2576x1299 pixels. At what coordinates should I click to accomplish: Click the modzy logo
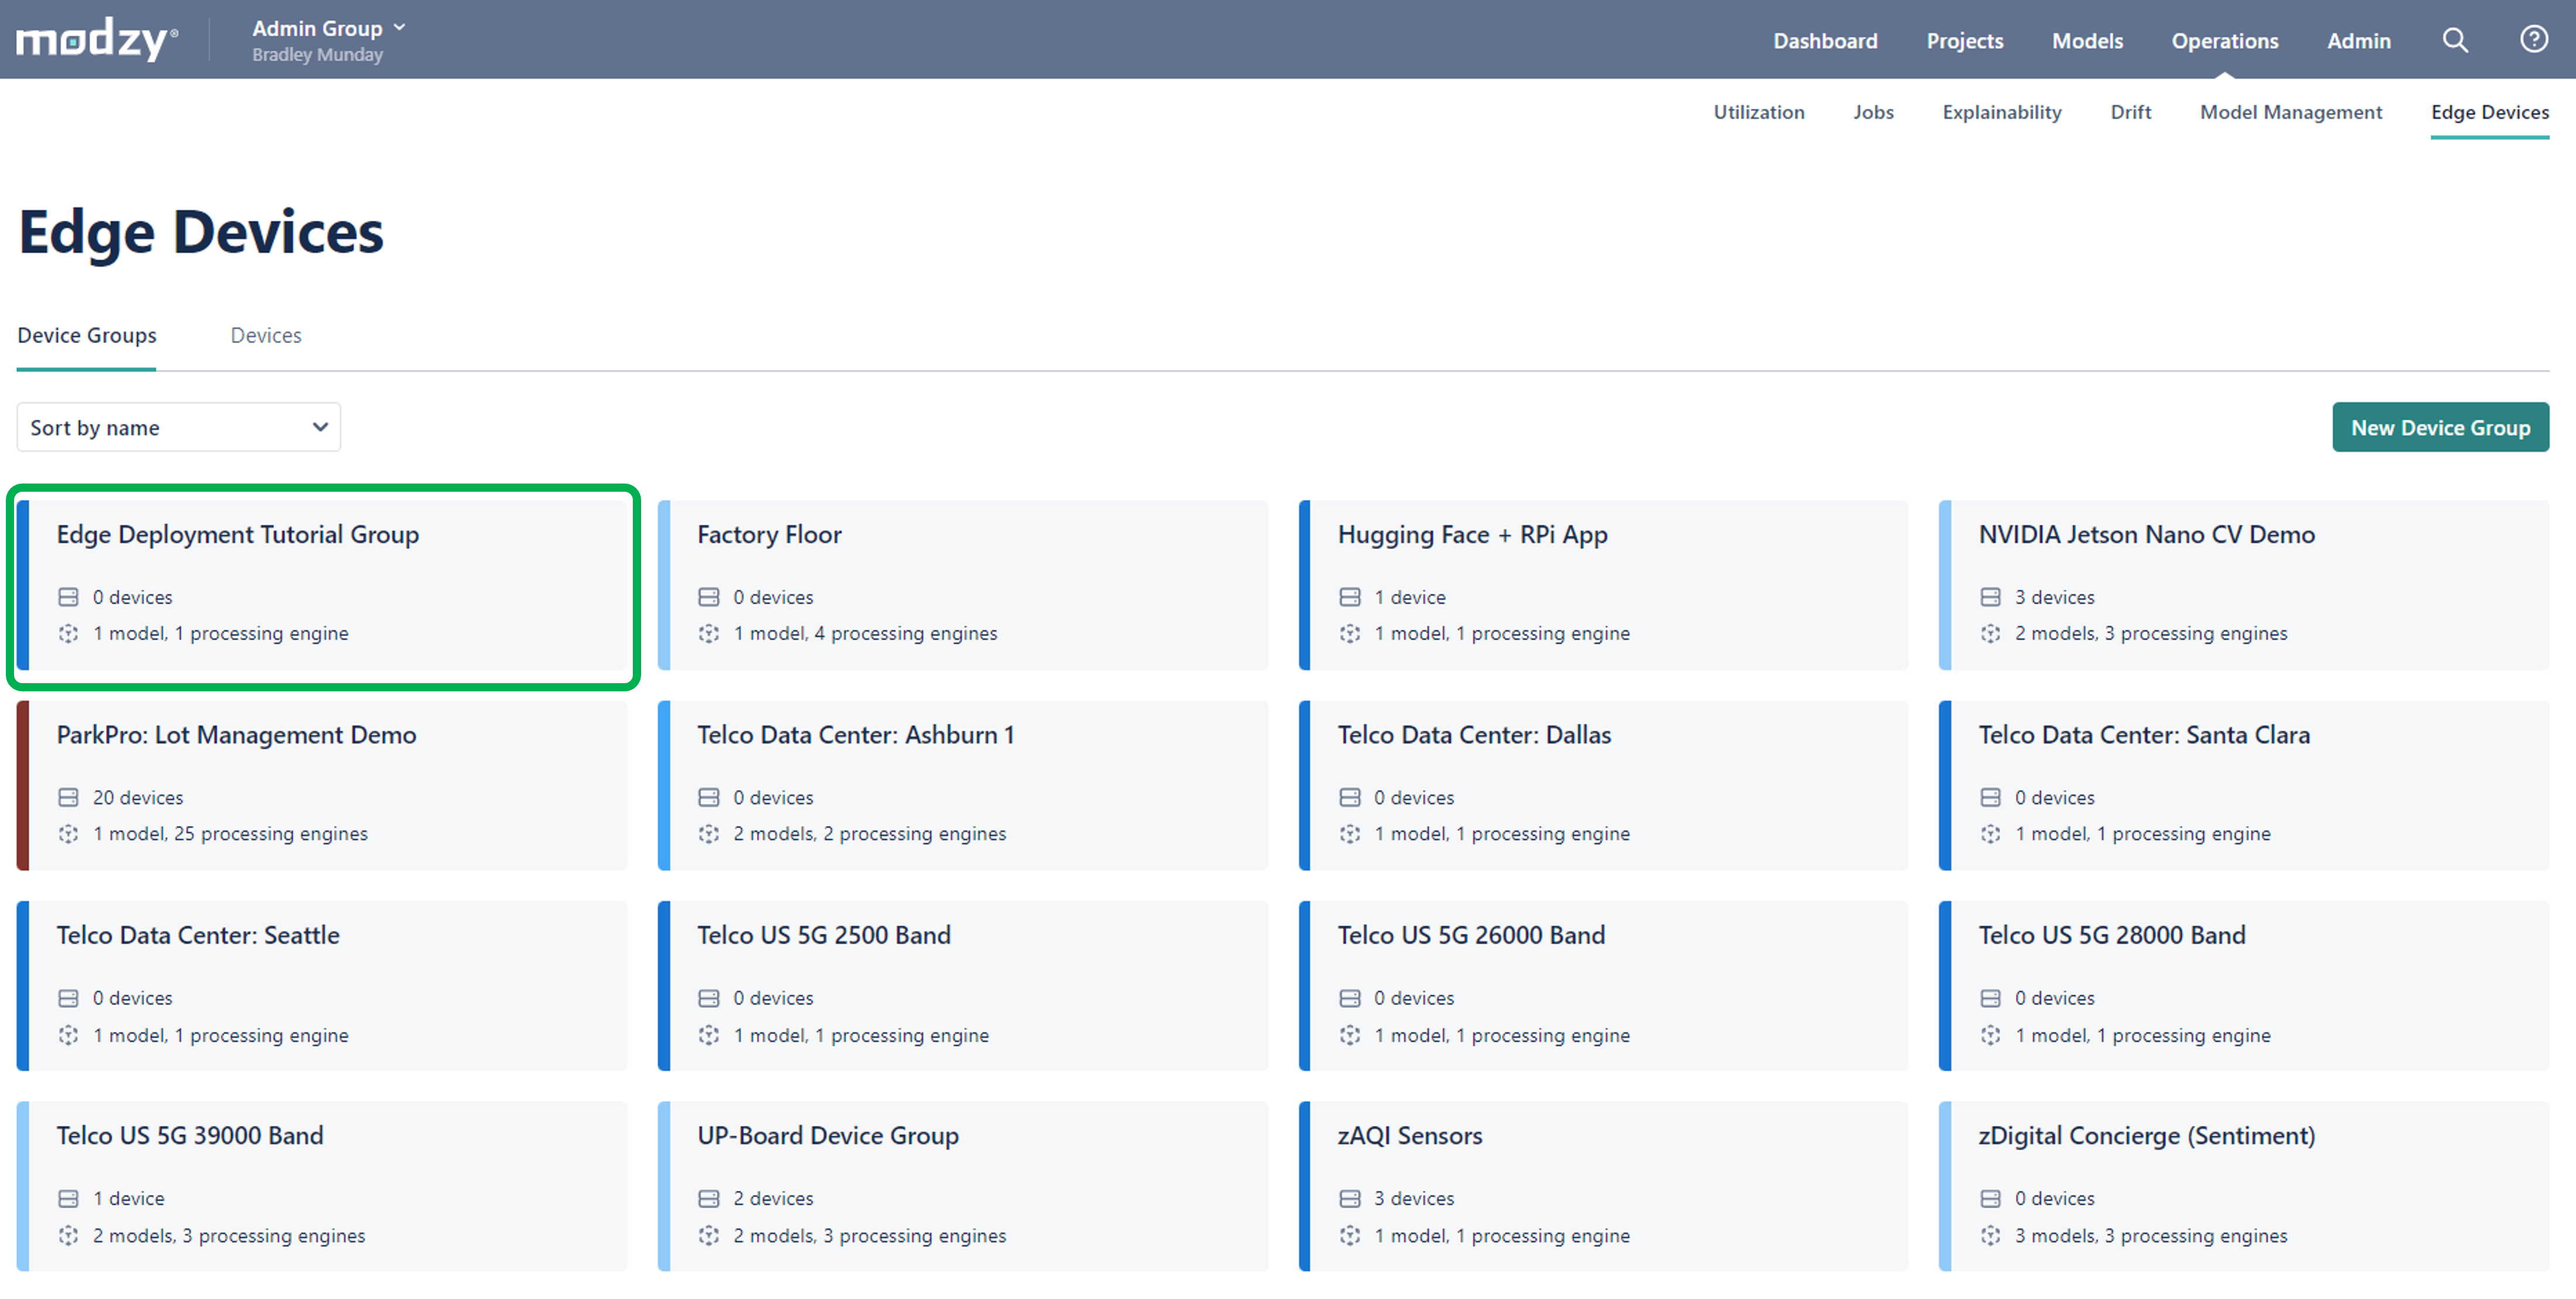(97, 40)
